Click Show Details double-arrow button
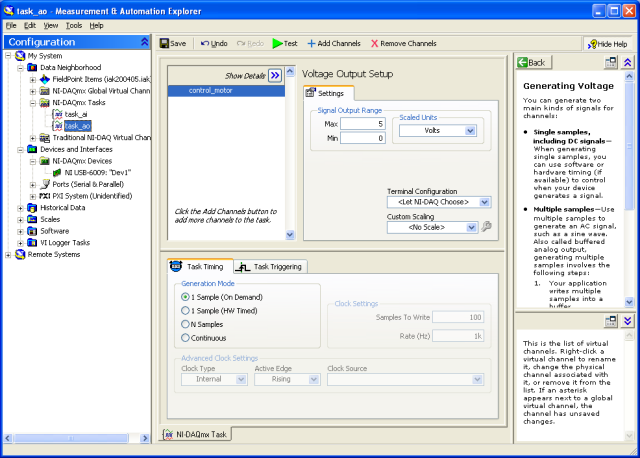This screenshot has width=640, height=458. point(275,76)
